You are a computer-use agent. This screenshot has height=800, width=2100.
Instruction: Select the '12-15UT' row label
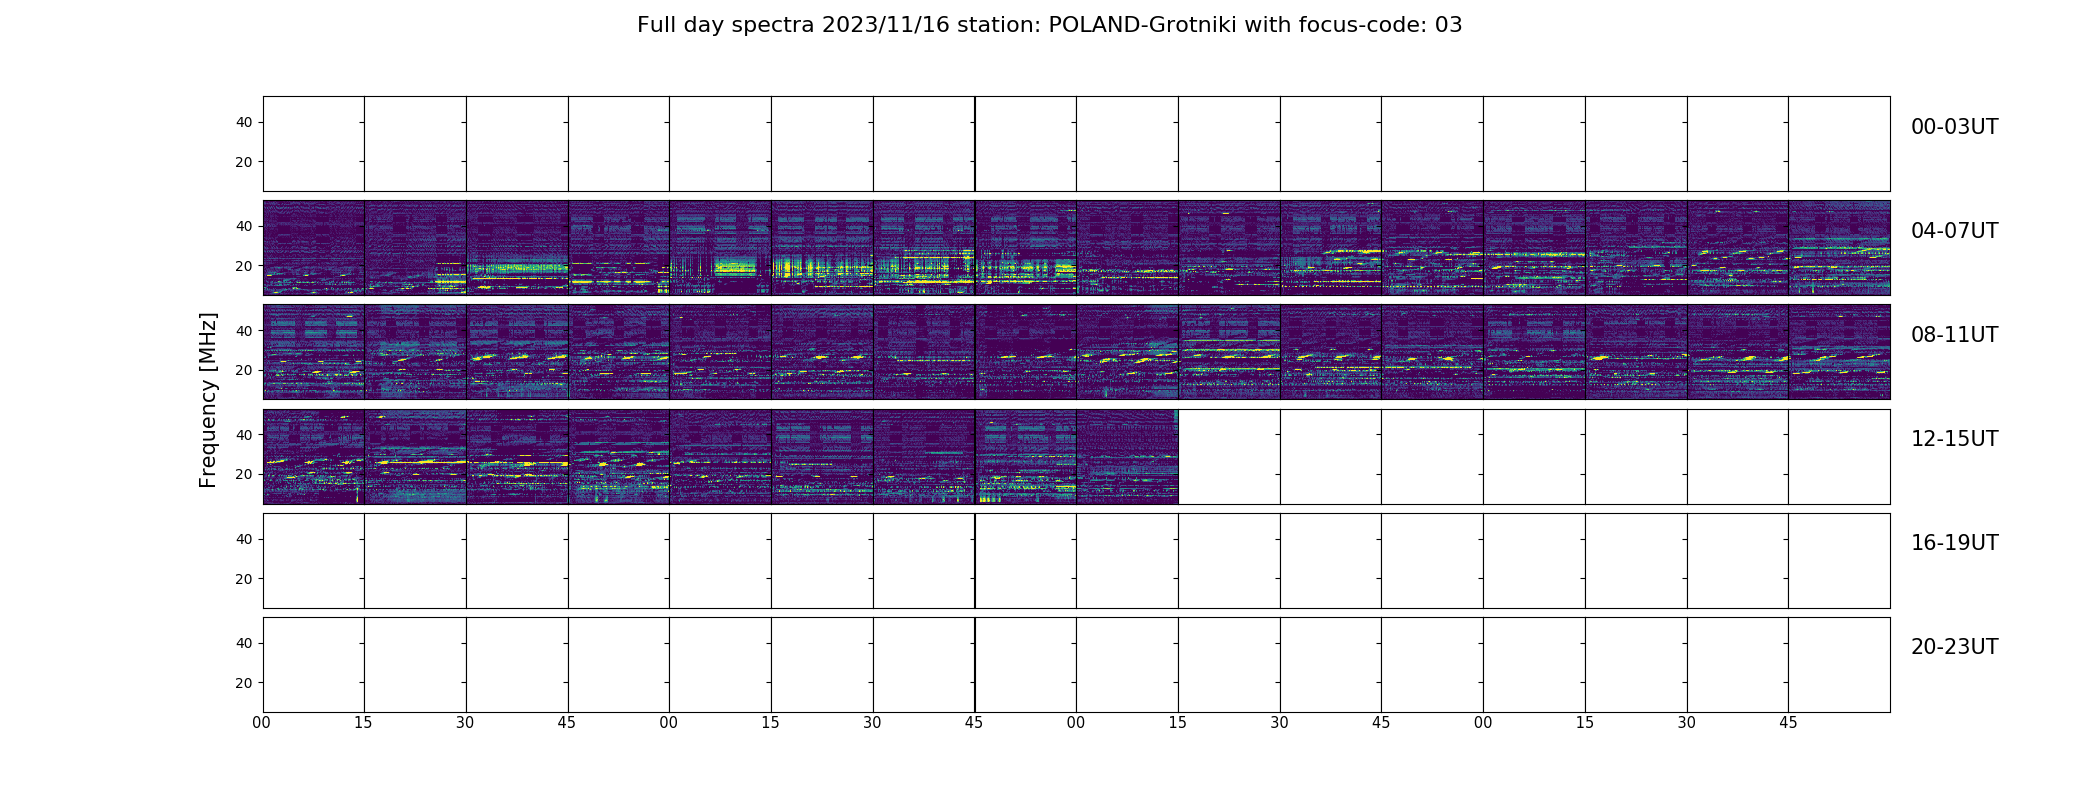[1954, 439]
